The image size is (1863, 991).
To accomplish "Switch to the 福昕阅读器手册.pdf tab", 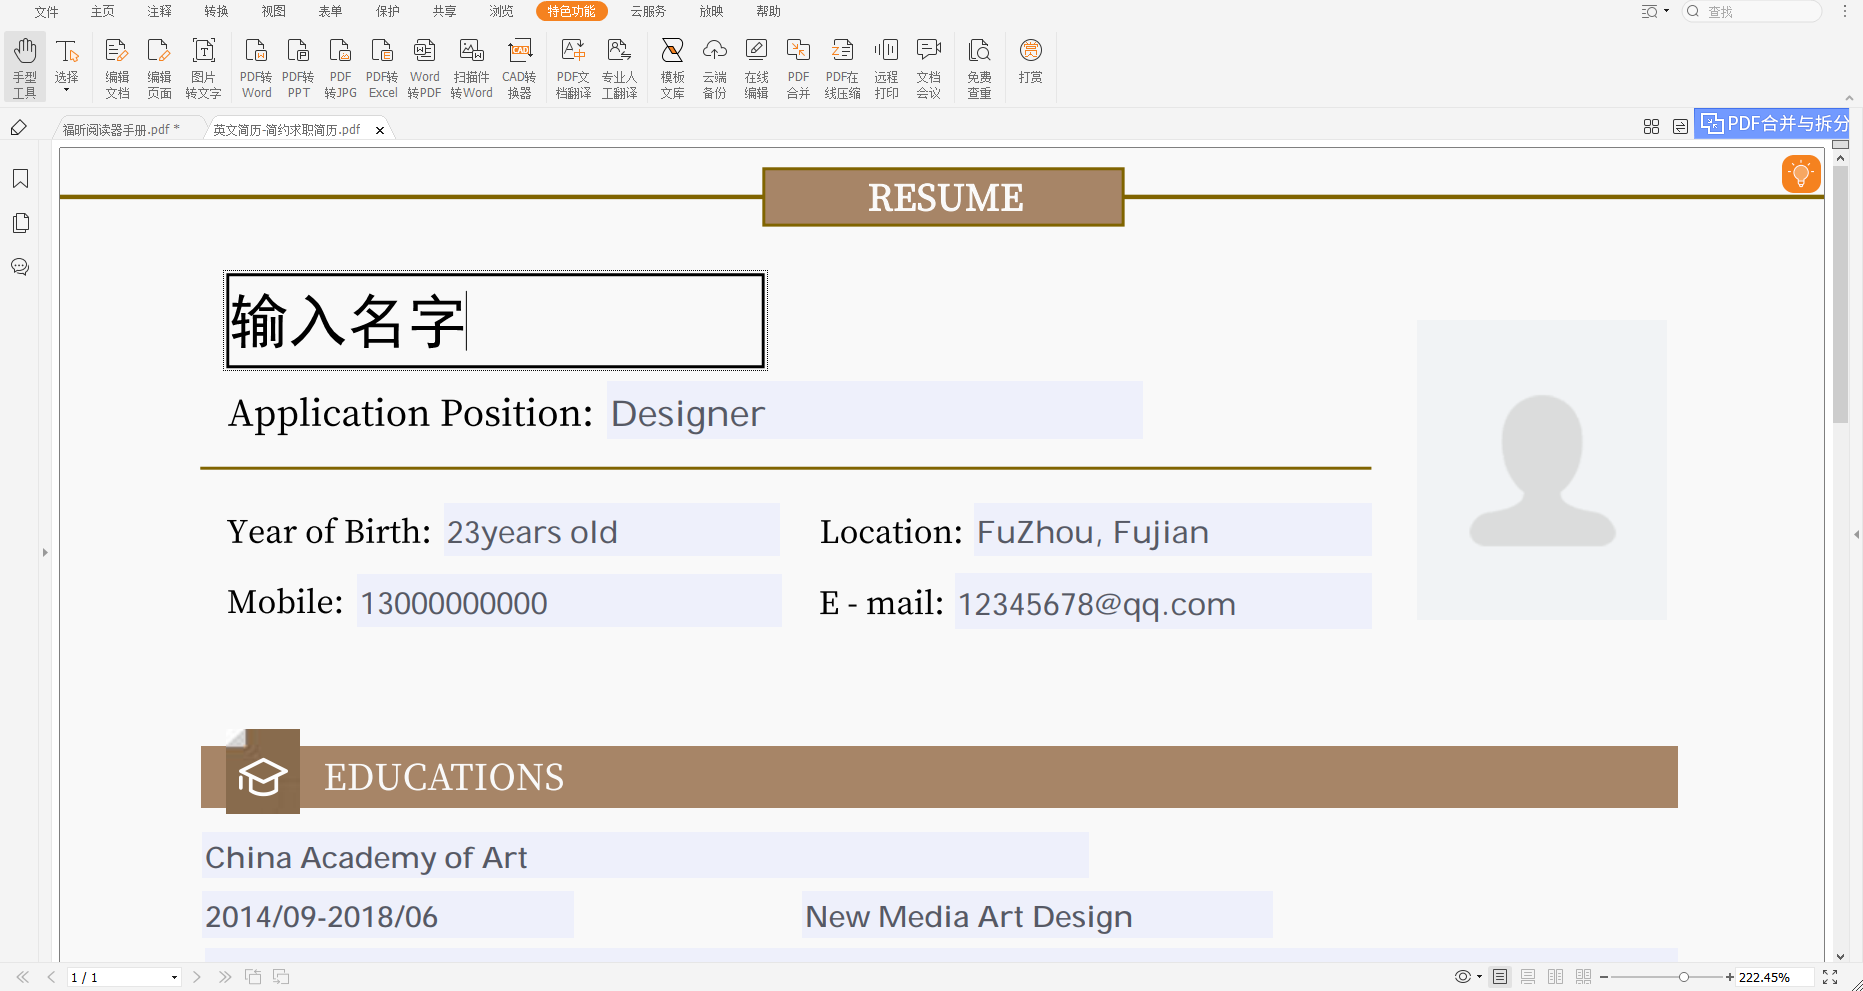I will pyautogui.click(x=117, y=129).
